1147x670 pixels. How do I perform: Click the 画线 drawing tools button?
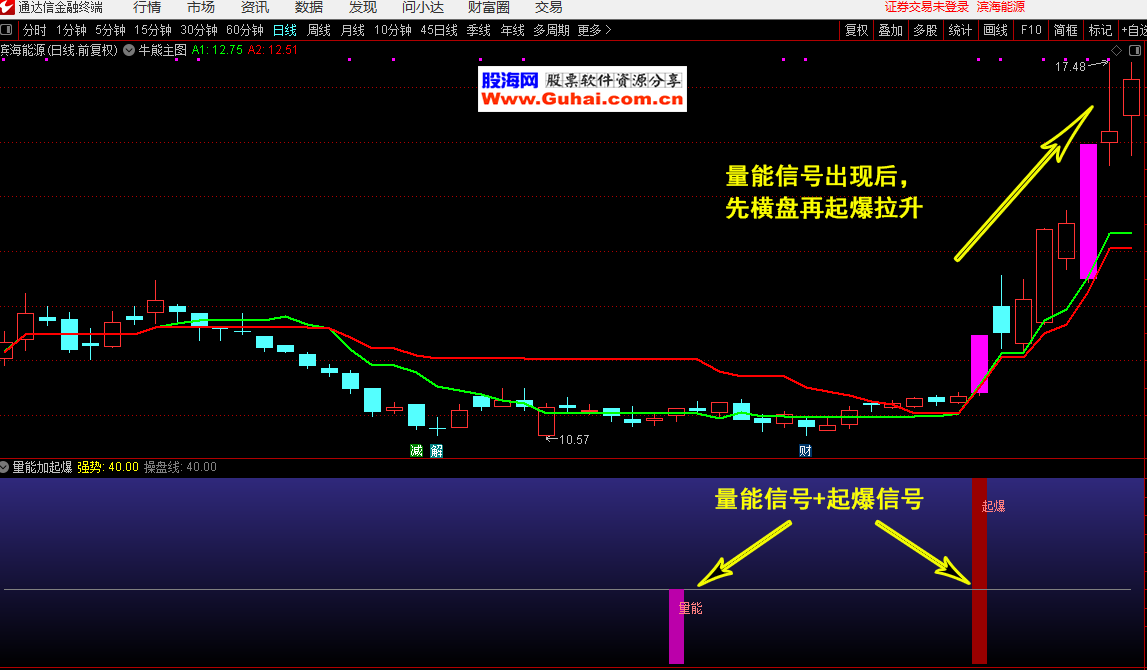coord(995,30)
